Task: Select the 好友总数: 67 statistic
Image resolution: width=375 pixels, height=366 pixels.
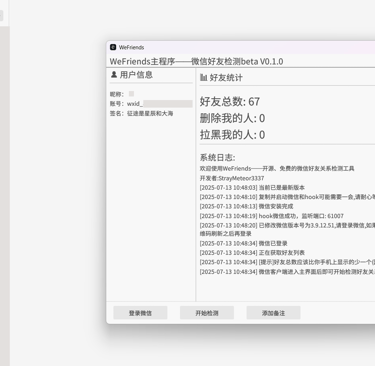Action: click(230, 102)
